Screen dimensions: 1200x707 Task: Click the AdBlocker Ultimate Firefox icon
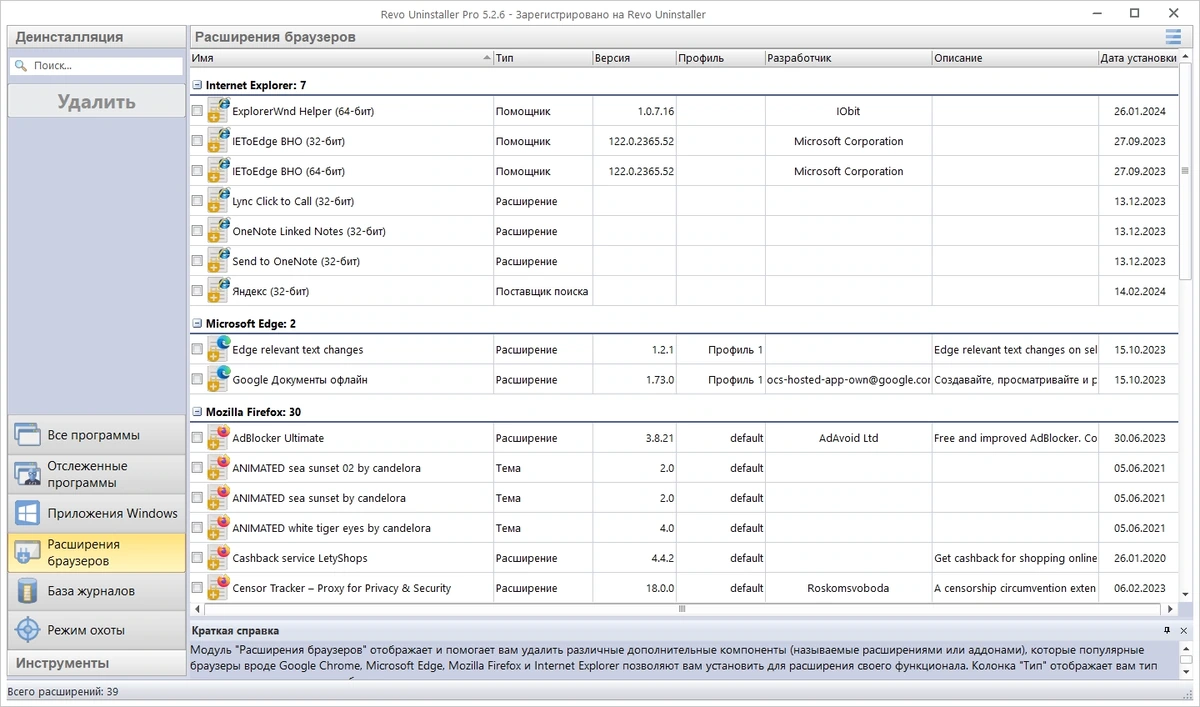[x=219, y=438]
